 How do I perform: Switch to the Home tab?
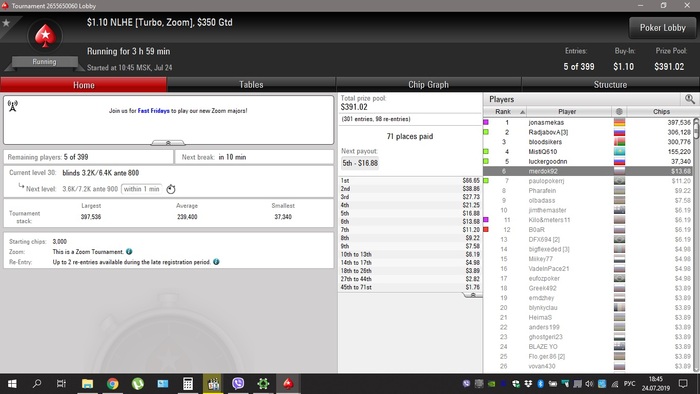point(83,85)
